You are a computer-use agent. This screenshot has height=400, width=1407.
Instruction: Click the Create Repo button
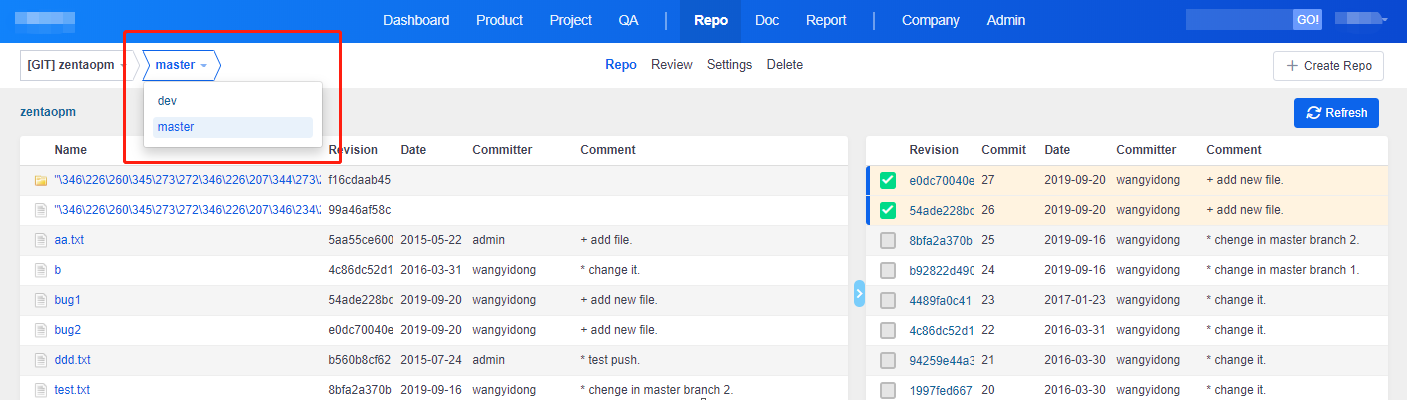pos(1328,66)
